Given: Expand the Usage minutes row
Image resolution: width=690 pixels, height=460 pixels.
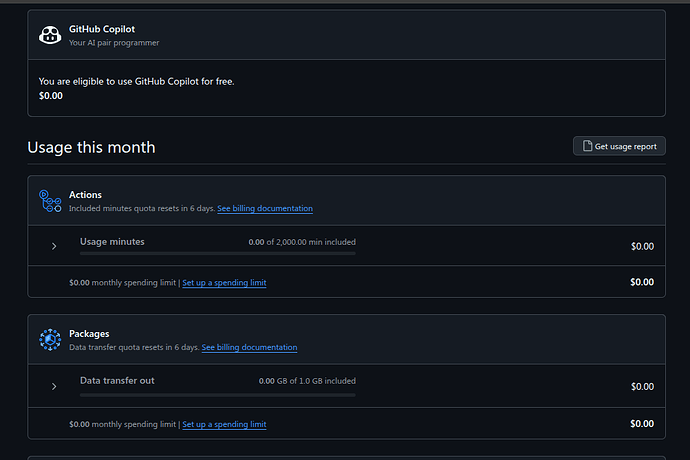Looking at the screenshot, I should (54, 246).
